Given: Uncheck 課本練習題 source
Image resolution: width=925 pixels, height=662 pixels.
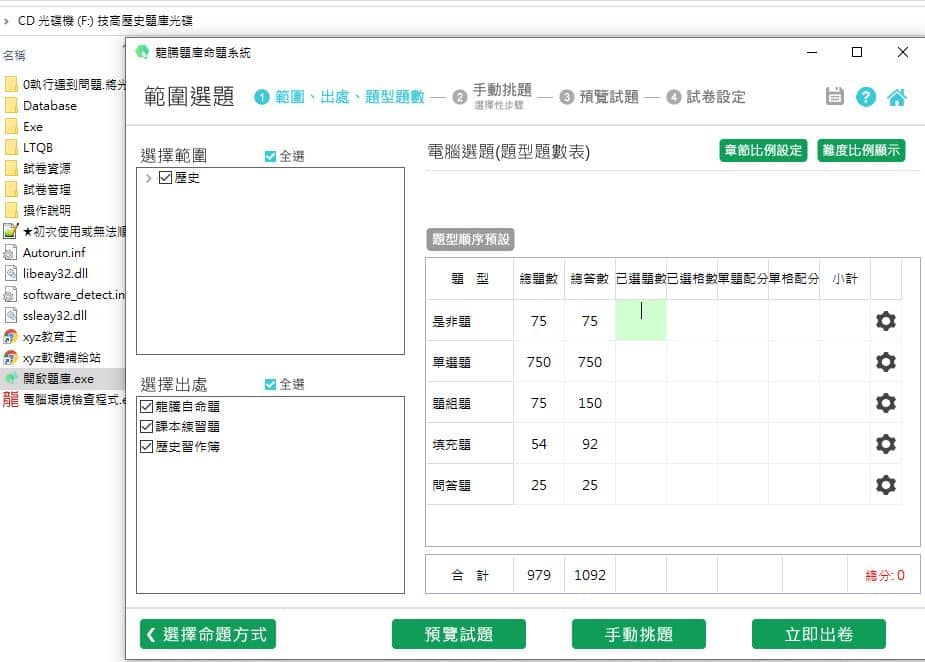Looking at the screenshot, I should (146, 427).
